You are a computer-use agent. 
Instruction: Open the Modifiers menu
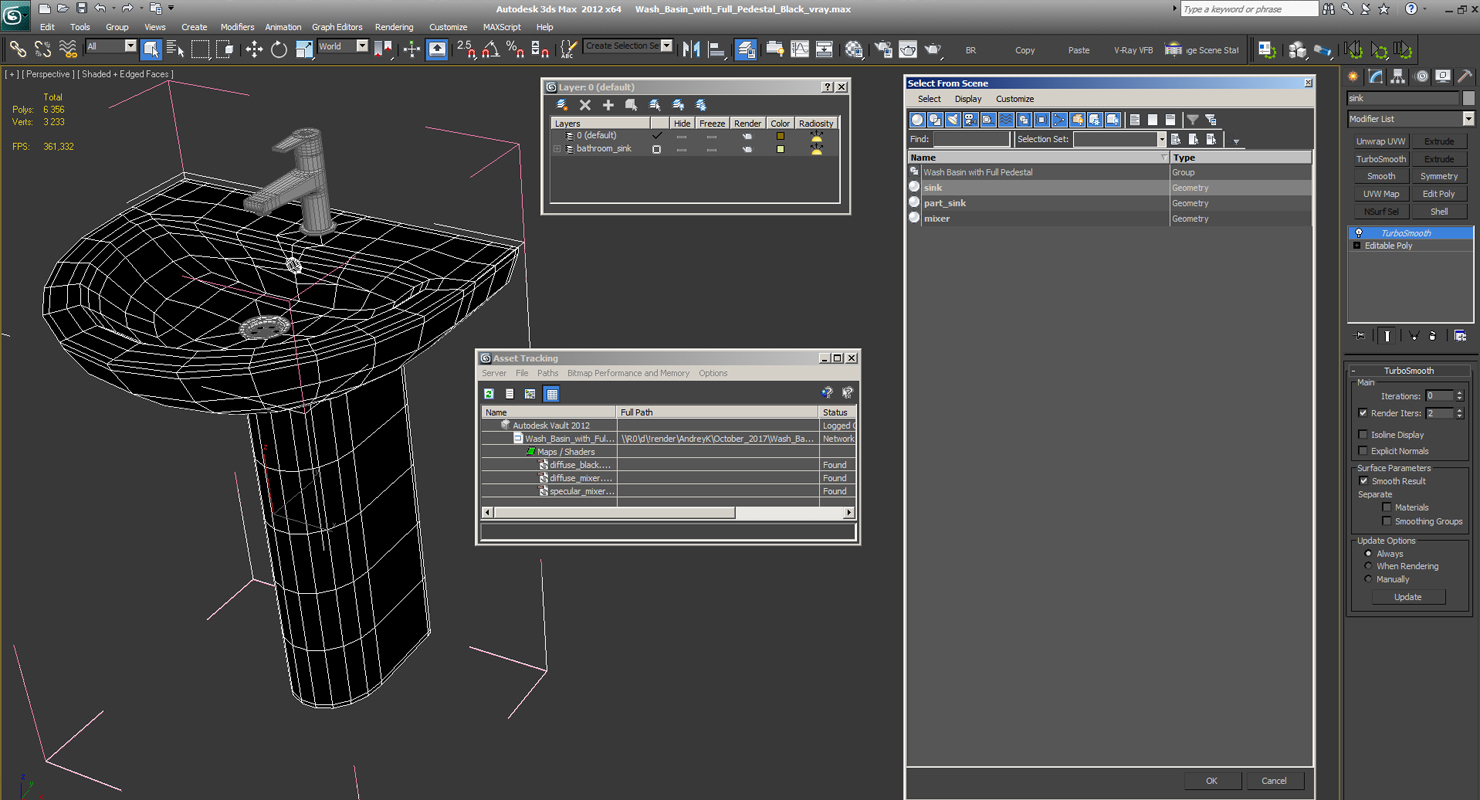[x=237, y=27]
